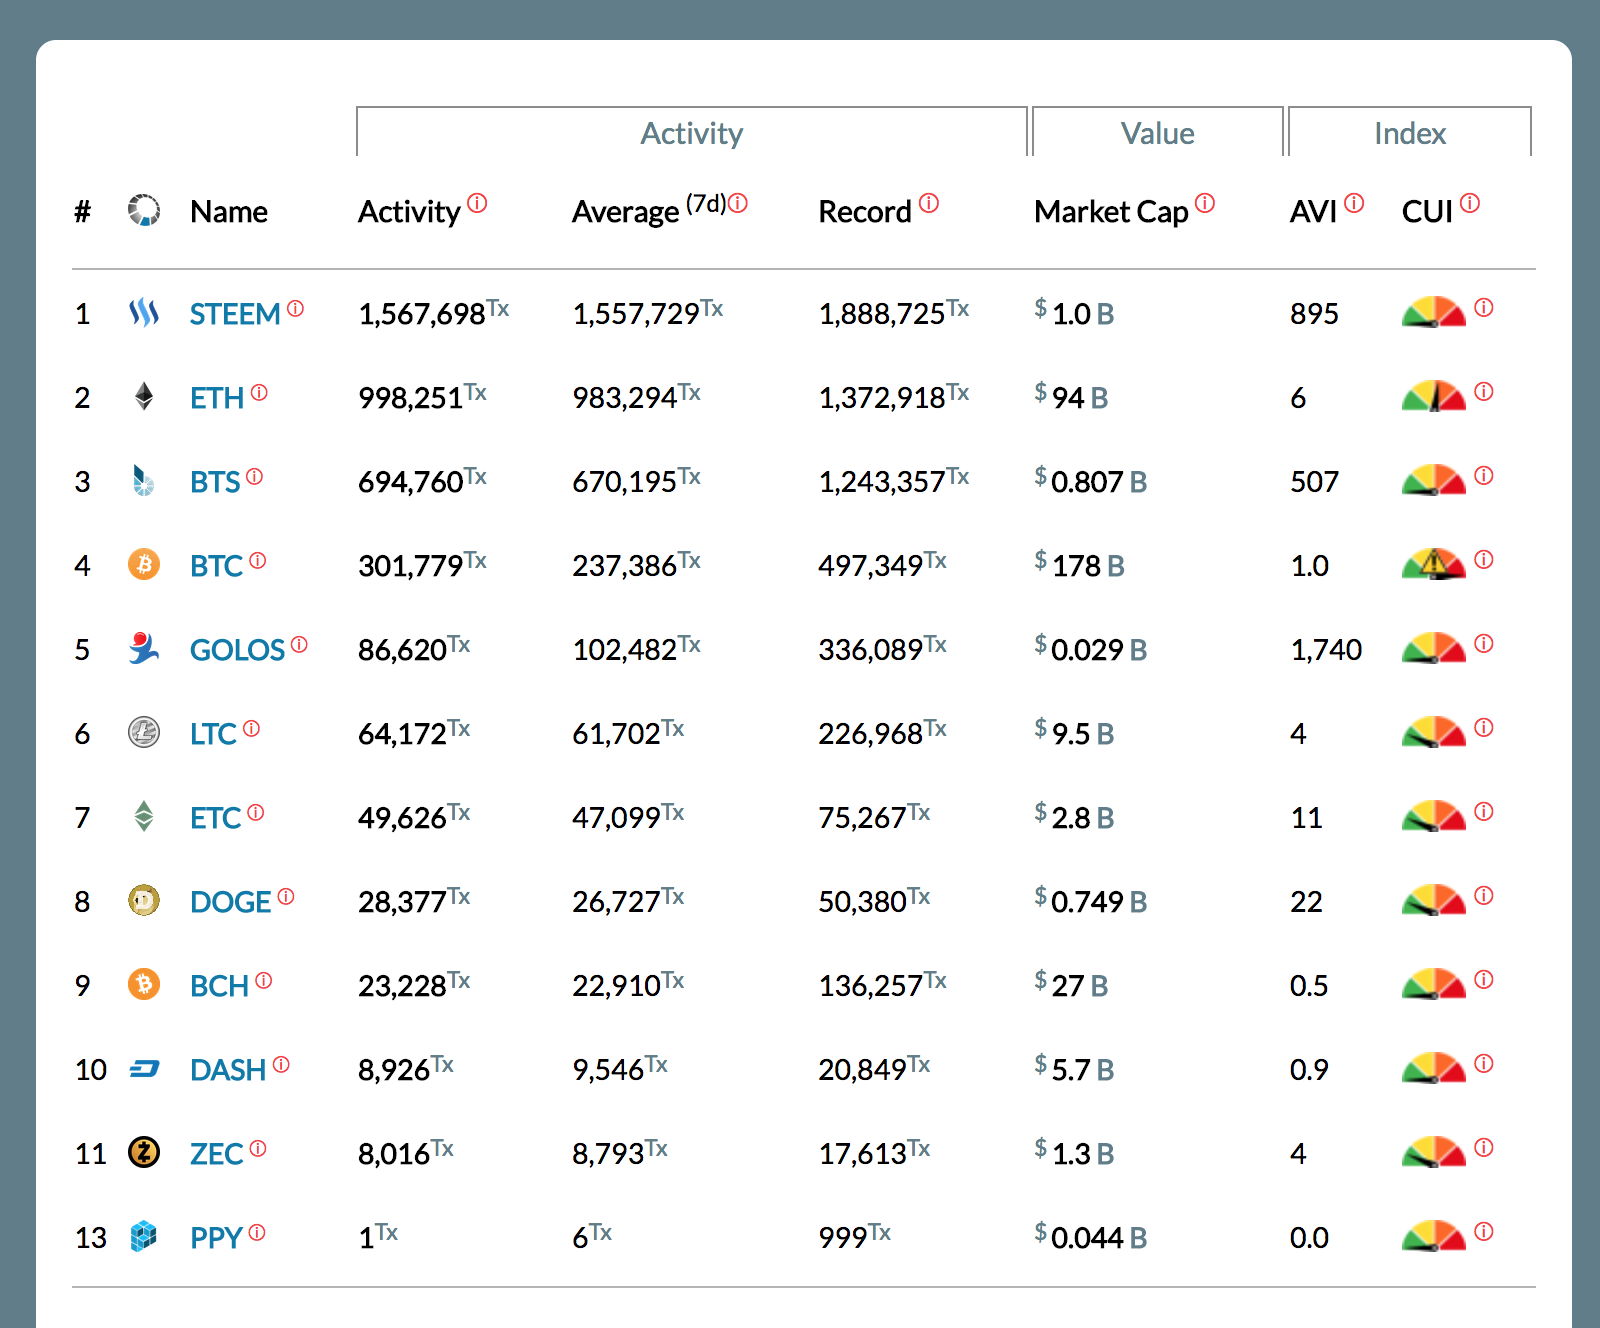
Task: Click the CUI gauge in the STEEM row
Action: point(1434,312)
